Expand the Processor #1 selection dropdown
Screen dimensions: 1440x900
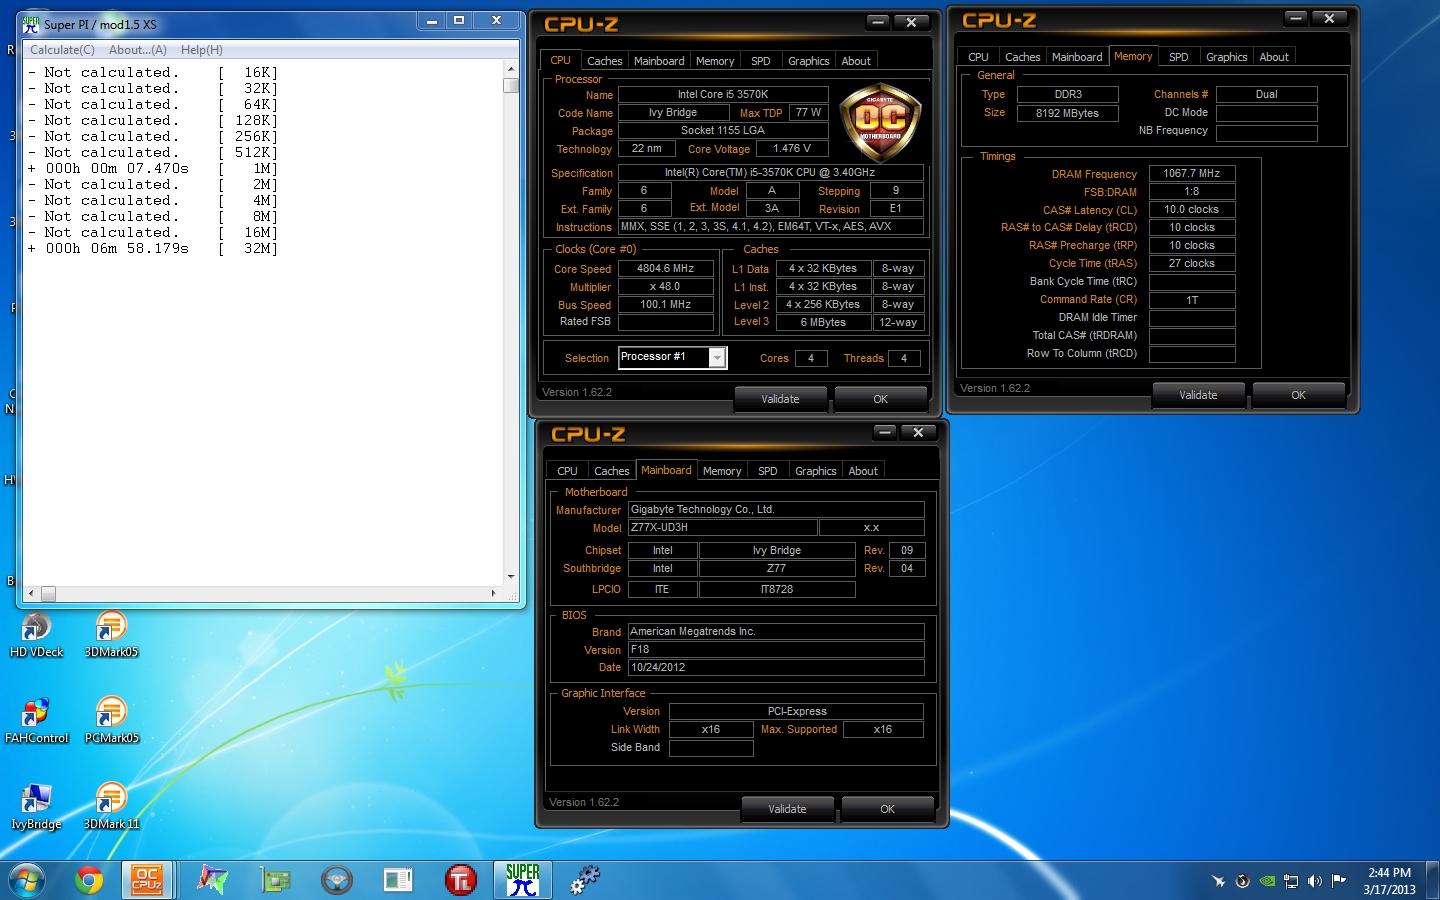click(x=717, y=358)
